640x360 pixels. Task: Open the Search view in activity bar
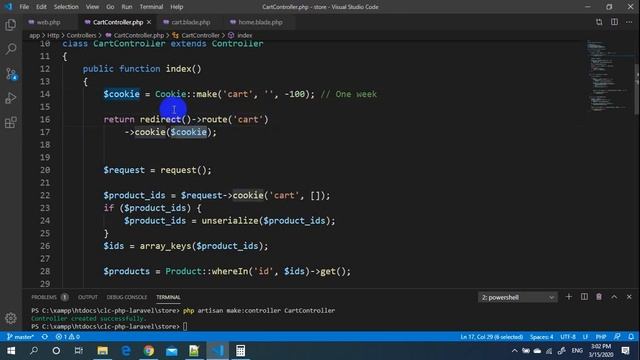pos(11,49)
